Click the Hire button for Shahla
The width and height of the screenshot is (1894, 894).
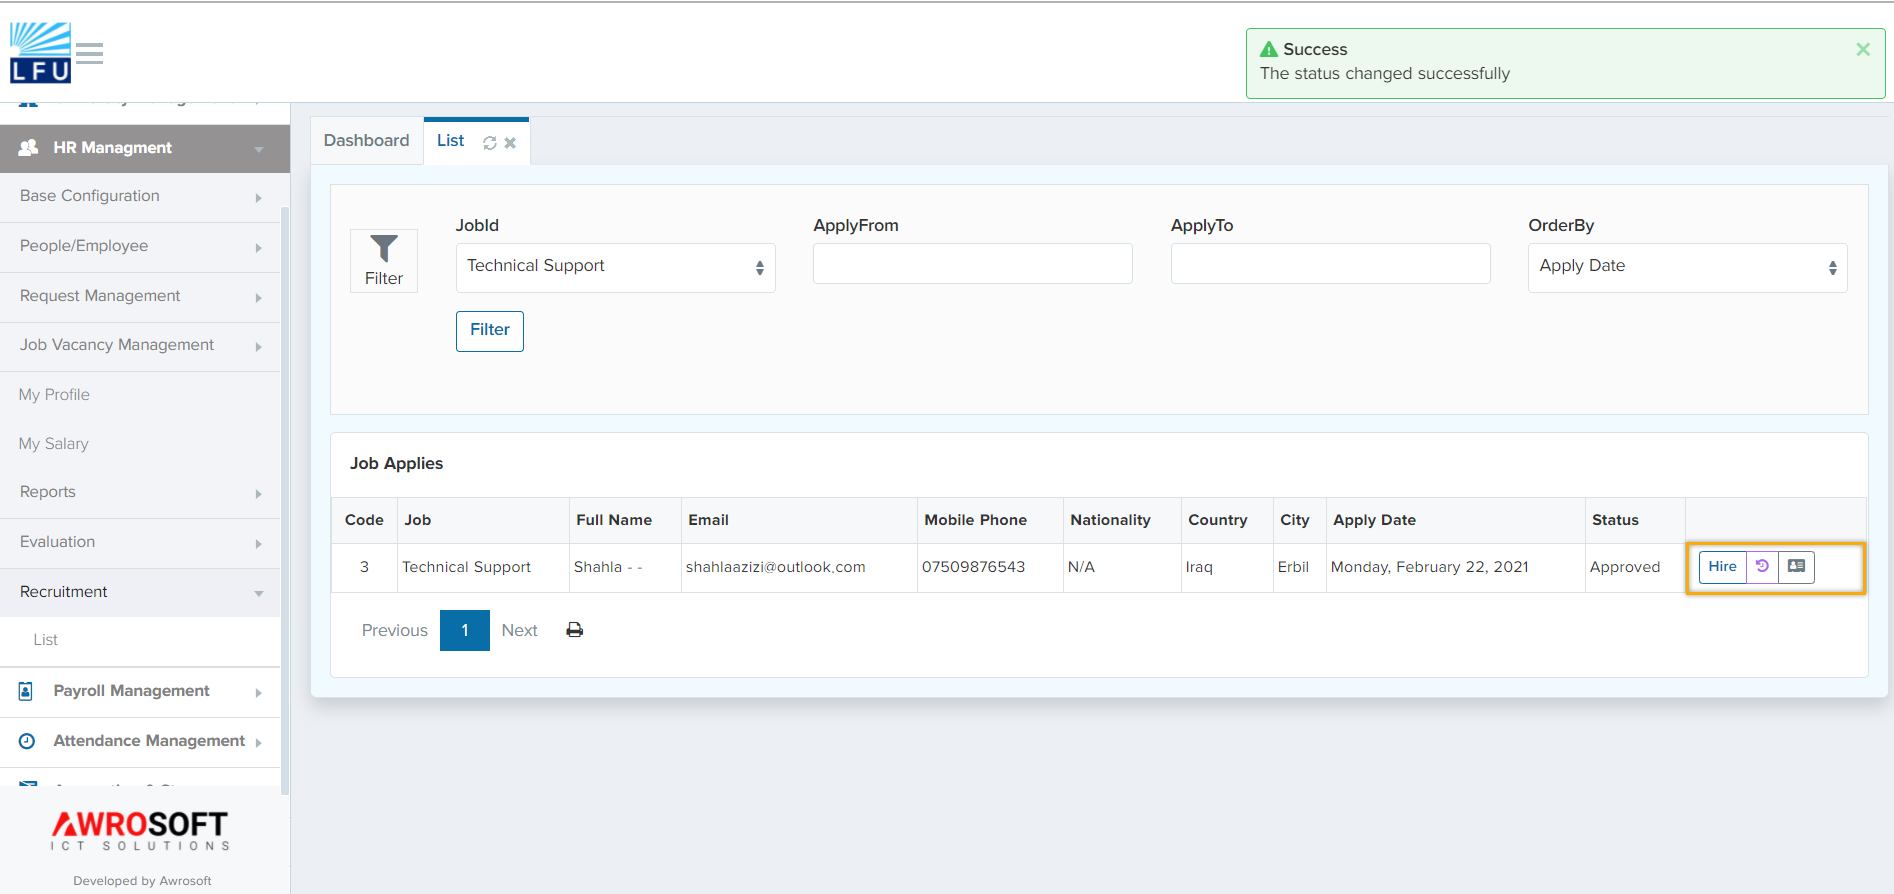1722,566
